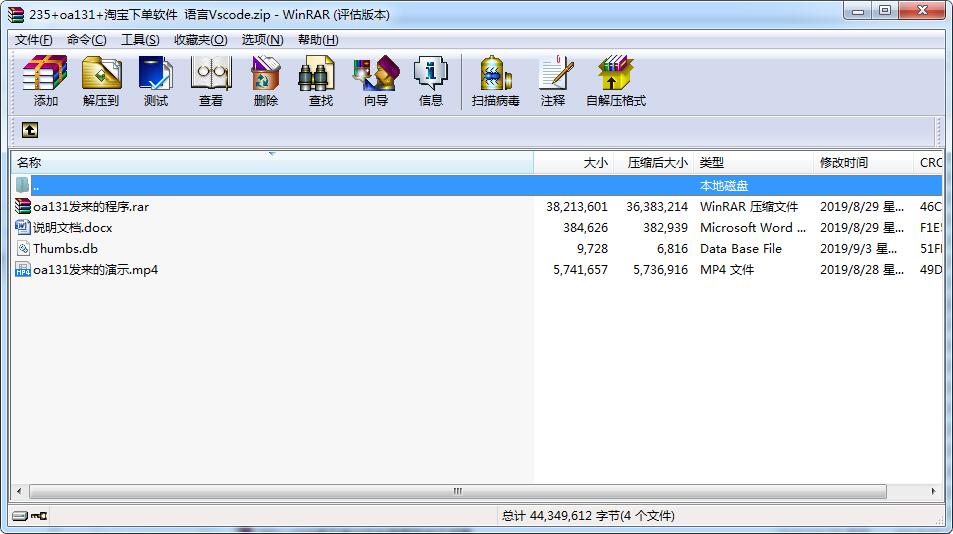Click the drive icon in status bar
The height and width of the screenshot is (534, 953).
click(19, 516)
